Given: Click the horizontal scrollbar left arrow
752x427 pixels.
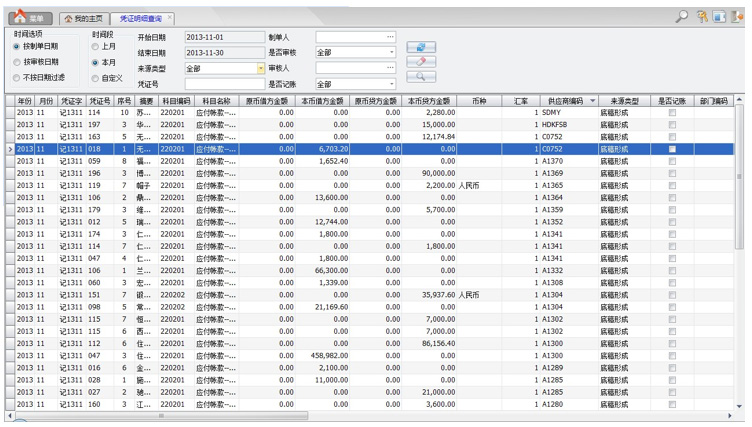Looking at the screenshot, I should (10, 415).
